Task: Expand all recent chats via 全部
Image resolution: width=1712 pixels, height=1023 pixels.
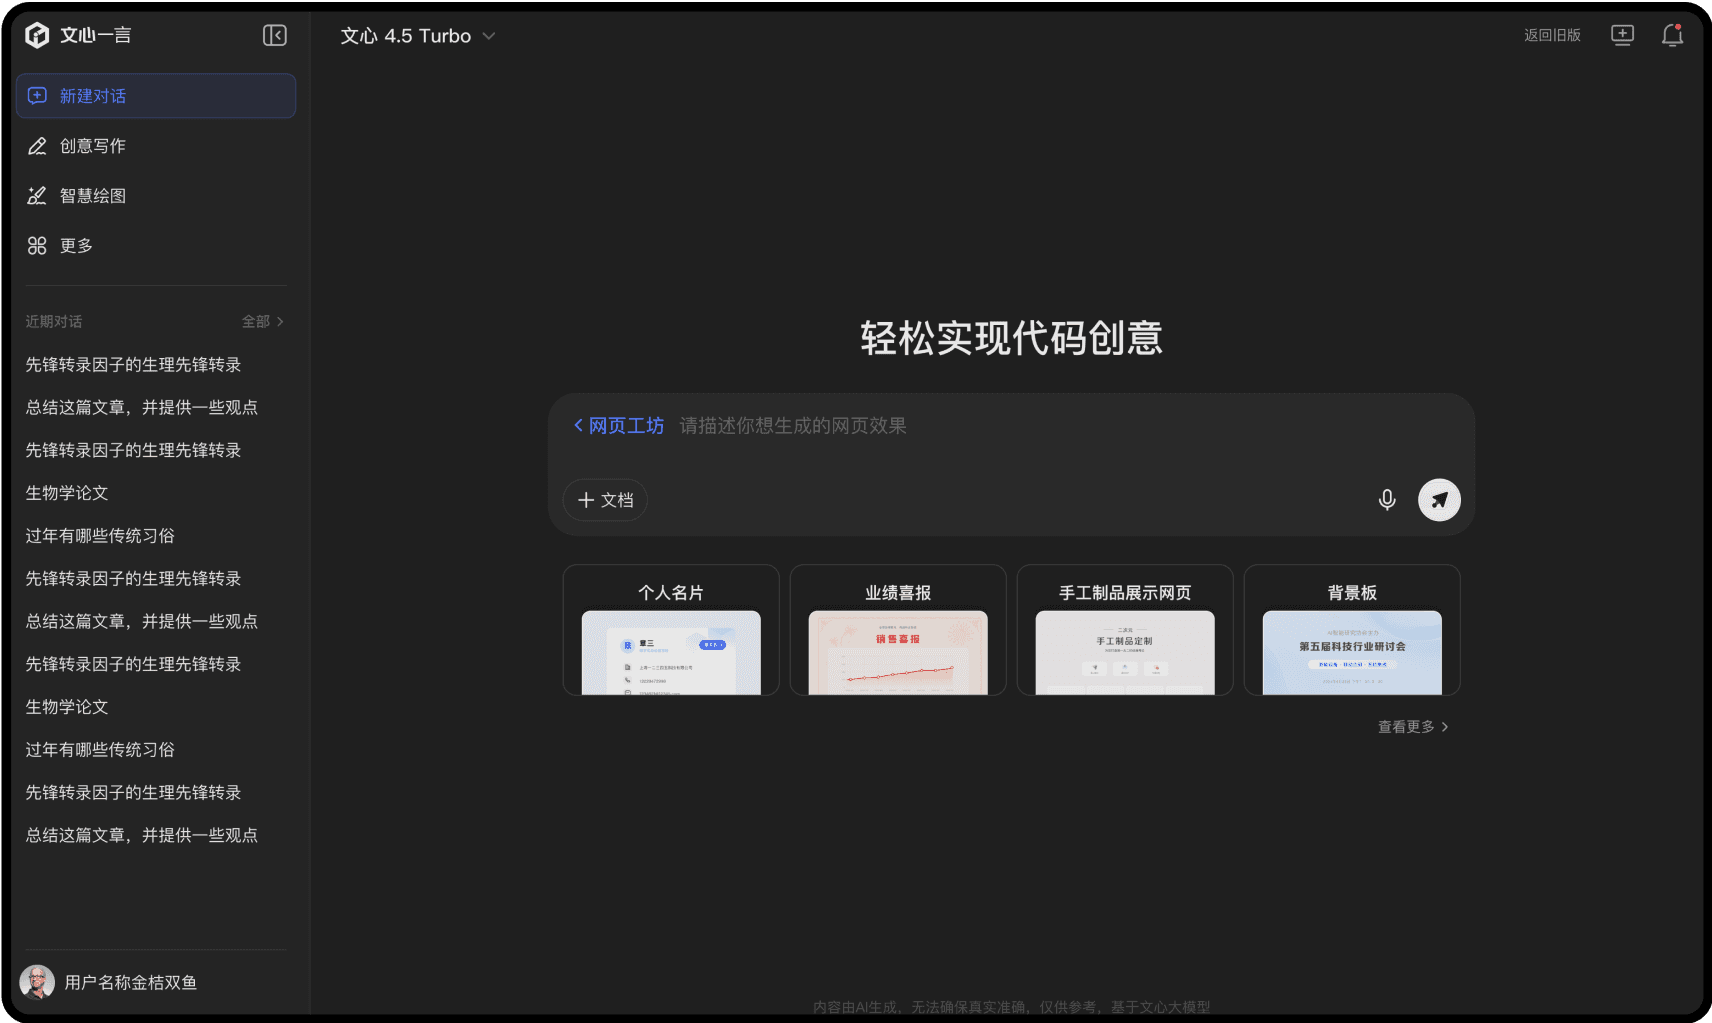Action: [263, 321]
